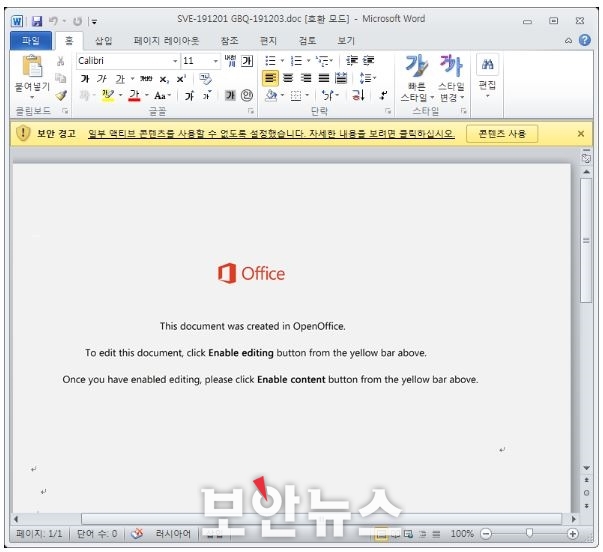Toggle Center alignment button

coord(288,78)
